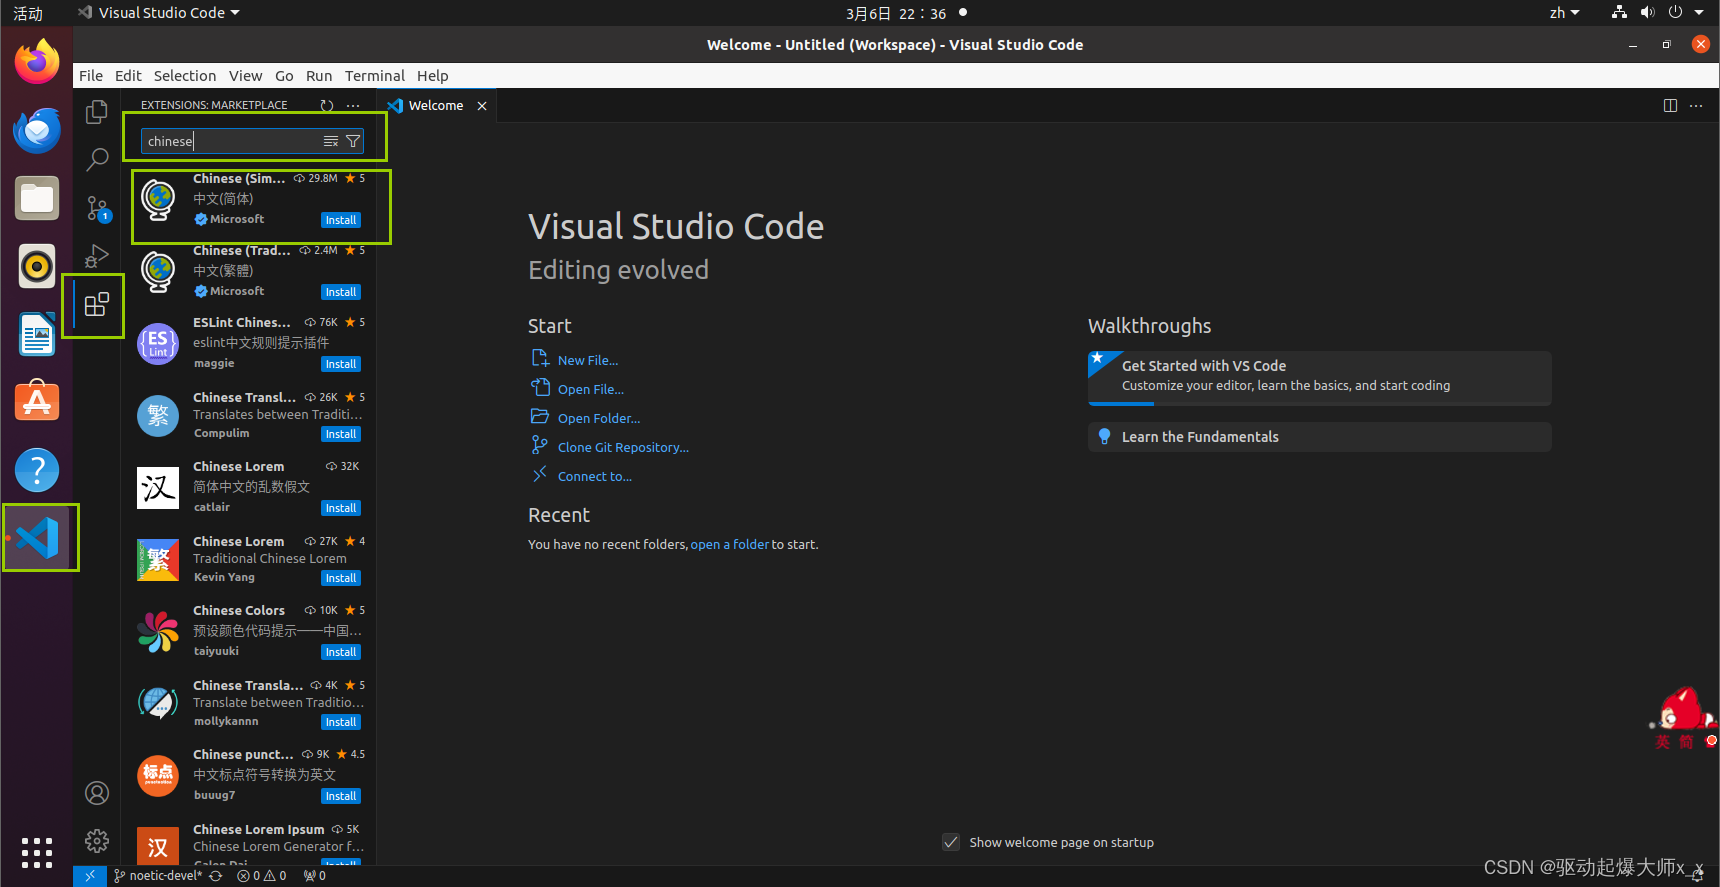Open the Selection menu

185,76
